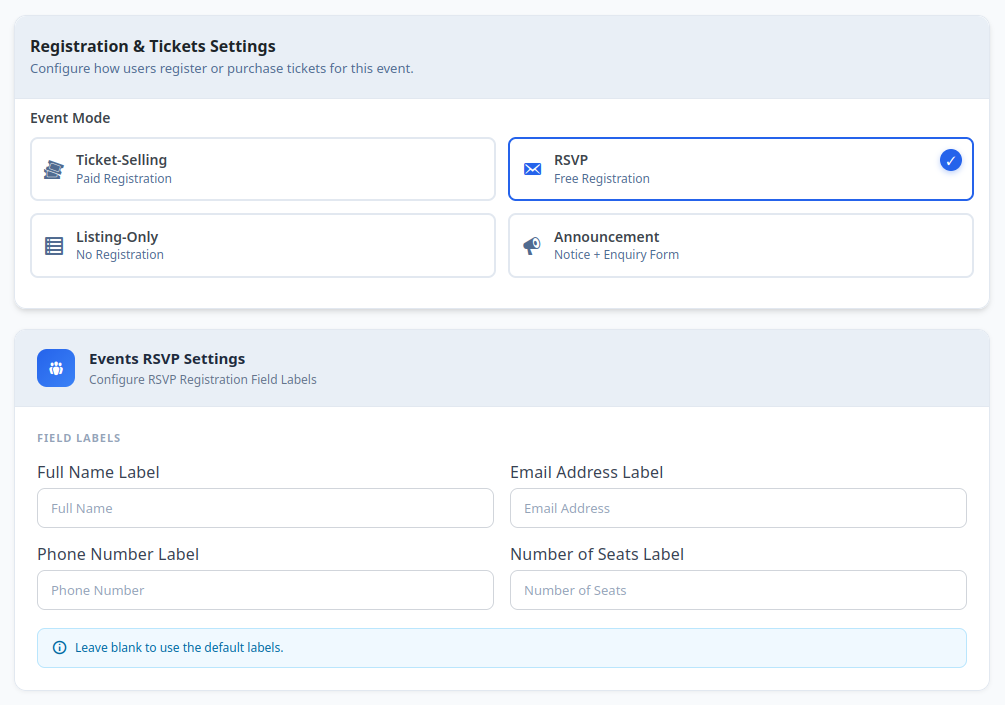
Task: Choose the Announcement event mode
Action: (x=741, y=245)
